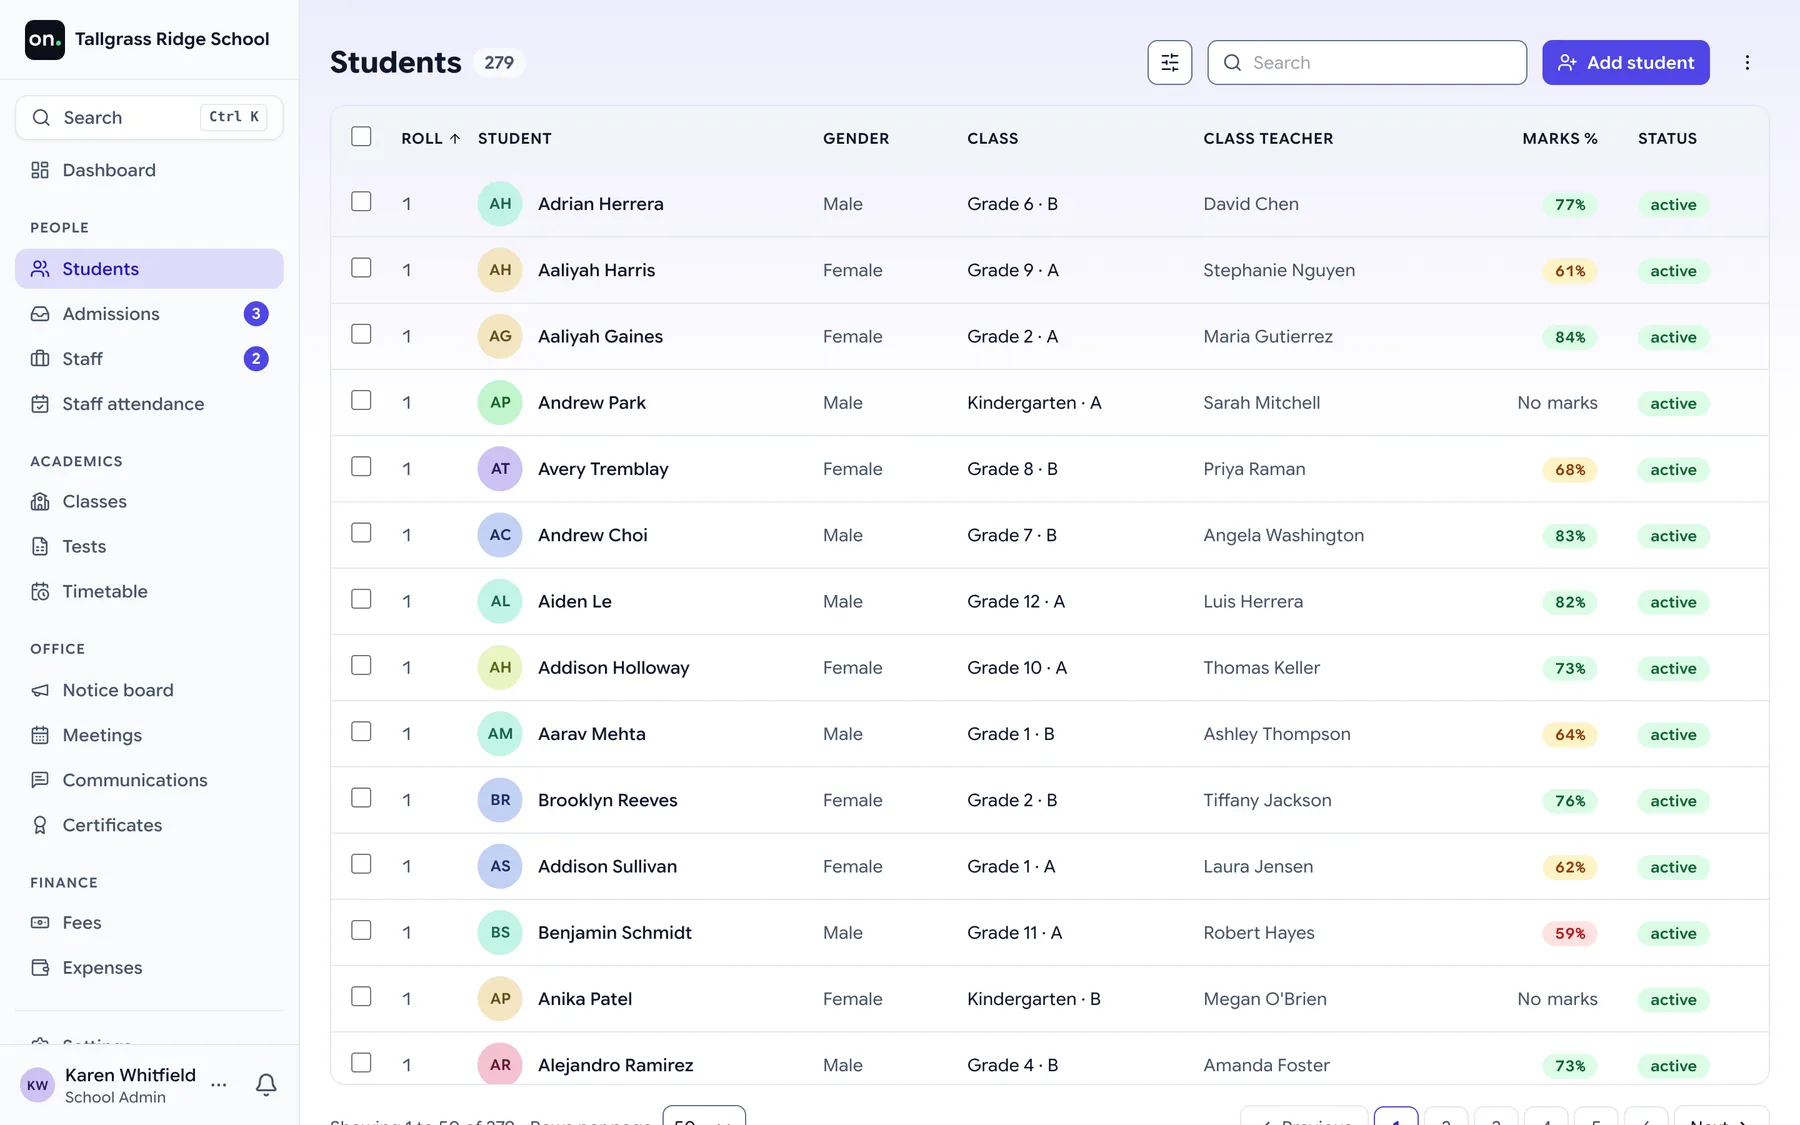Screen dimensions: 1800x1125
Task: Click the KW user avatar
Action: [38, 1085]
